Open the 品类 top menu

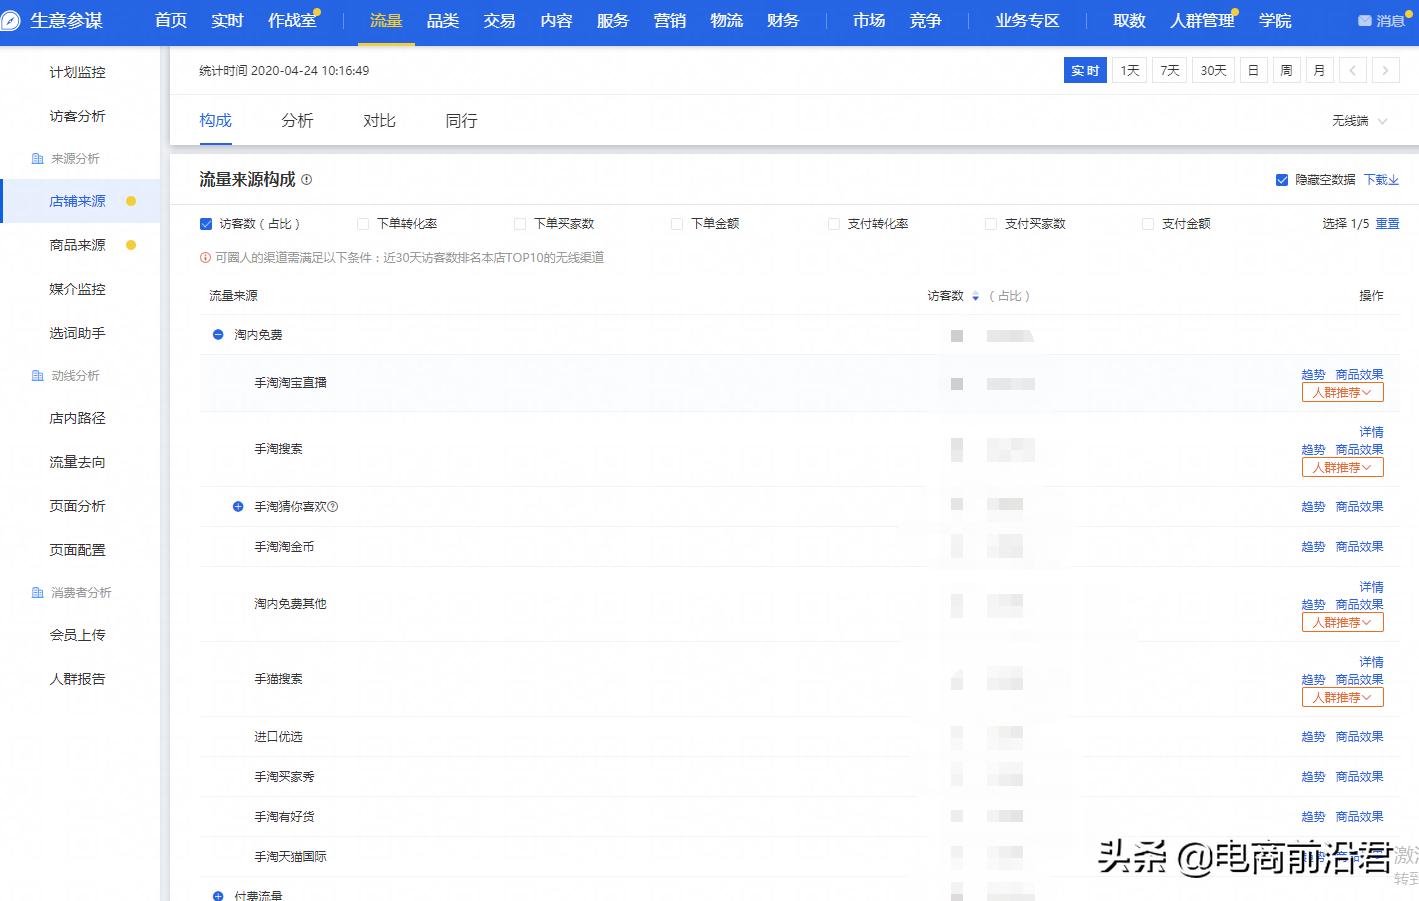[x=442, y=21]
